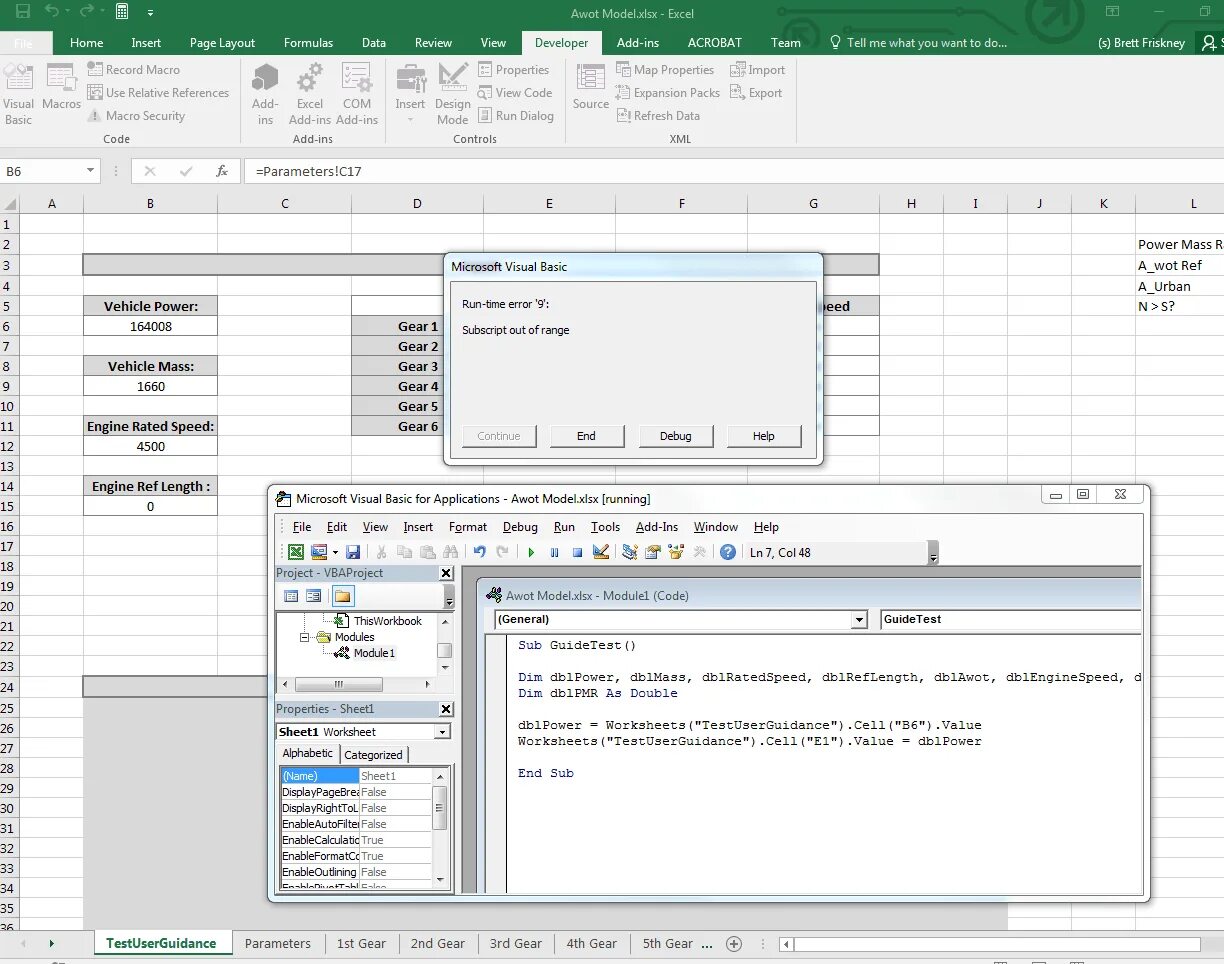
Task: Click Map Properties in XML group
Action: click(665, 70)
